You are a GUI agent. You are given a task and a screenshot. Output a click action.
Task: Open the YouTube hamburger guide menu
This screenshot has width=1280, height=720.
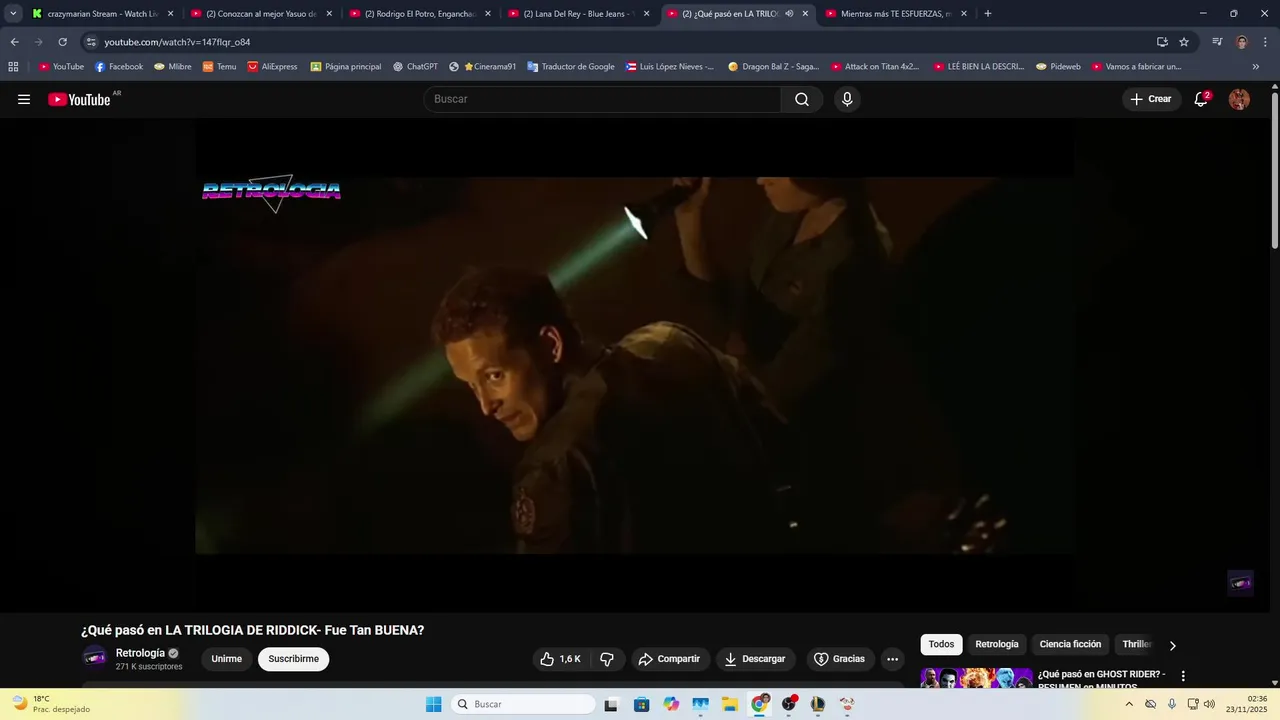24,99
